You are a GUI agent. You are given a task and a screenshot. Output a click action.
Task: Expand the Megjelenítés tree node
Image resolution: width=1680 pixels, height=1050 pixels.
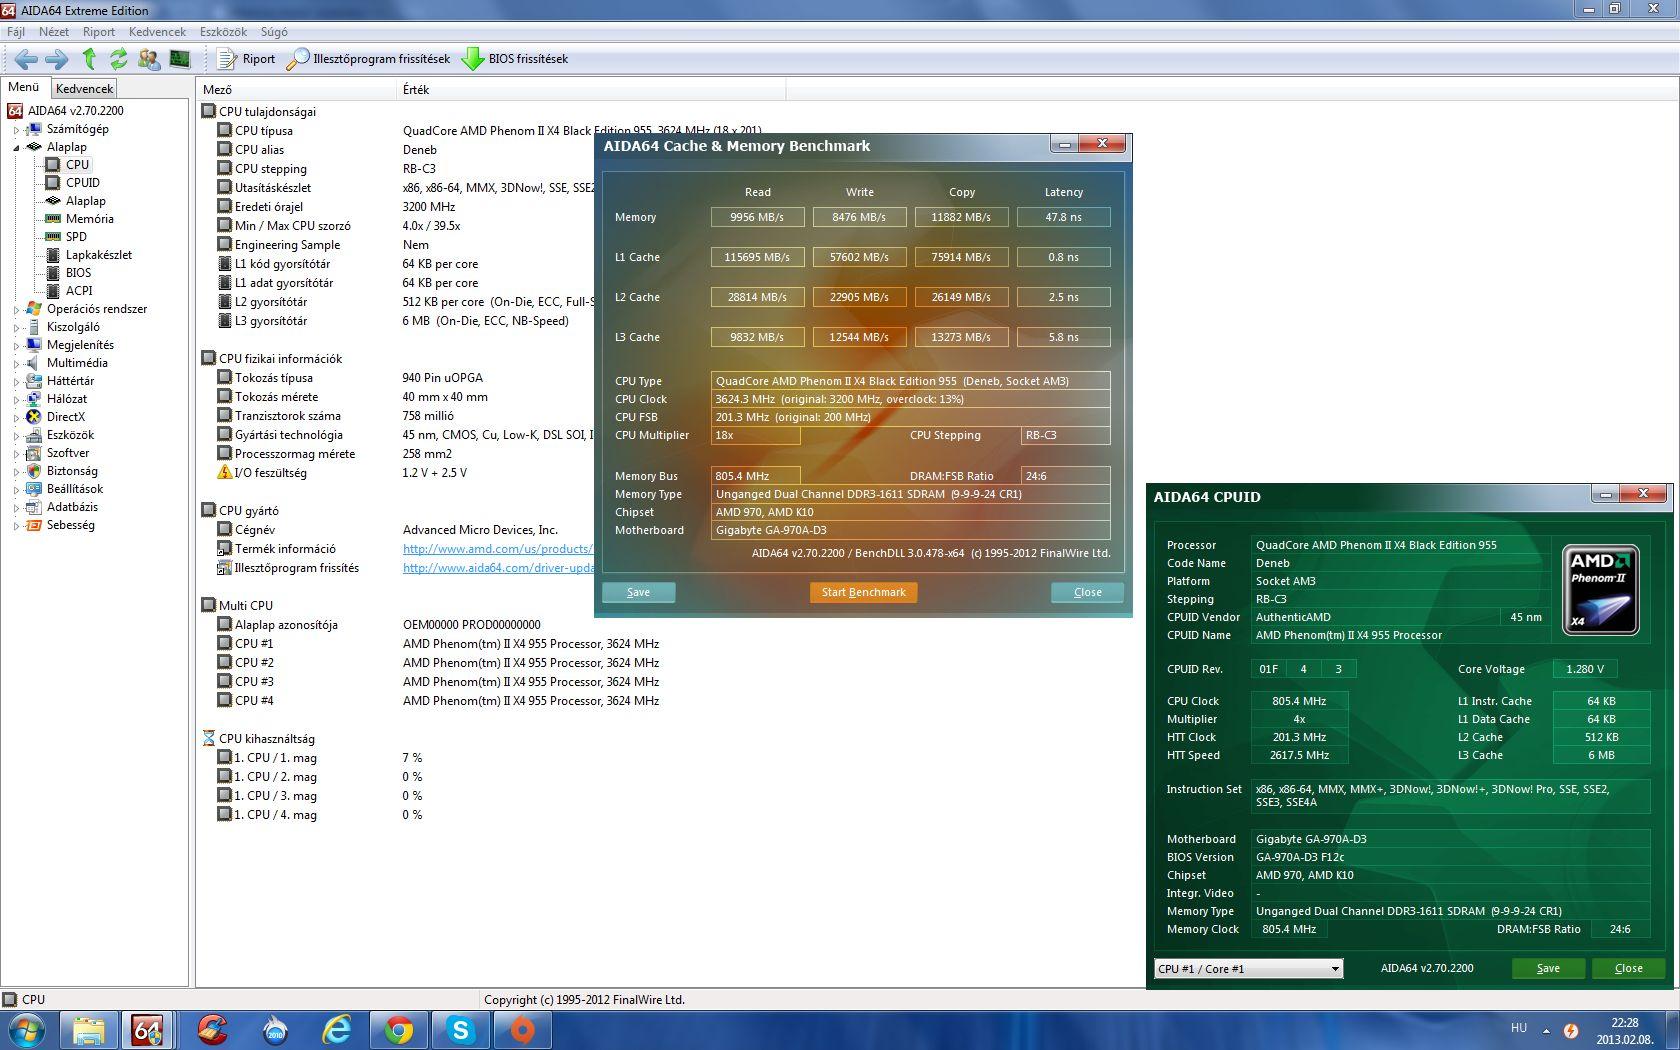point(17,346)
